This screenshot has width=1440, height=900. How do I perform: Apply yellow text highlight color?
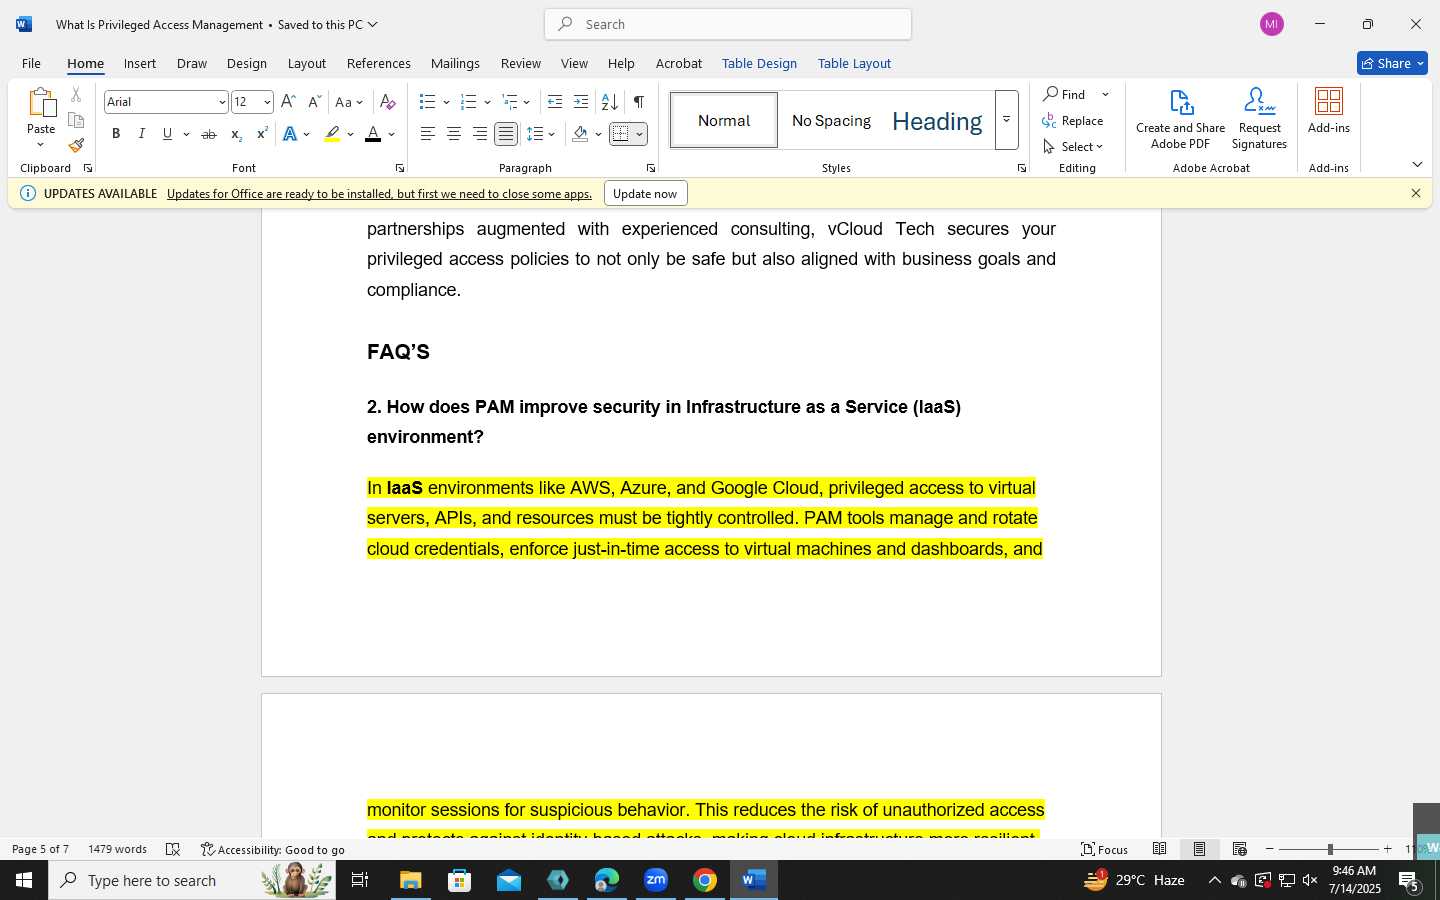point(332,134)
